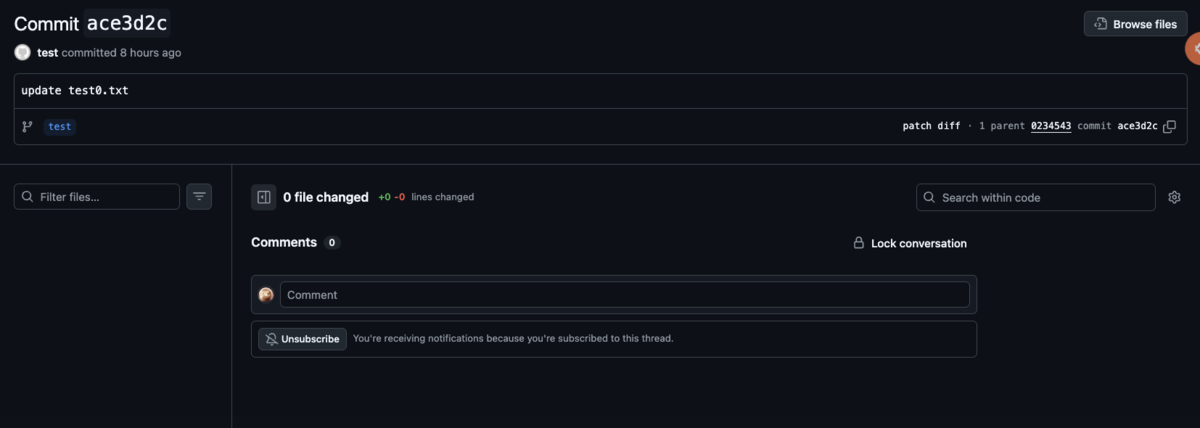Open Browse files for this commit
This screenshot has width=1200, height=428.
[1135, 24]
